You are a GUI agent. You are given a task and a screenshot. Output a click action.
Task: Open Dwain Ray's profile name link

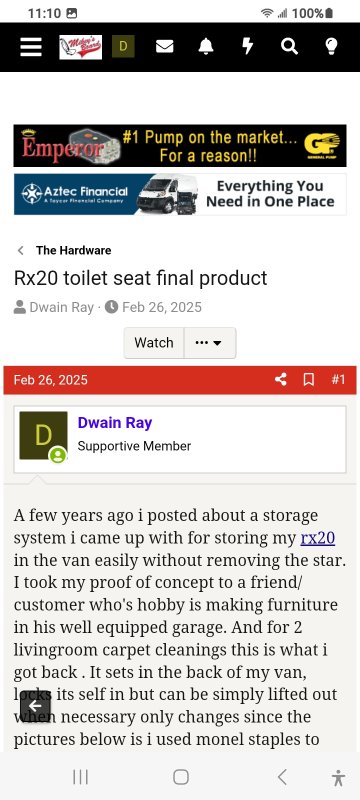115,423
